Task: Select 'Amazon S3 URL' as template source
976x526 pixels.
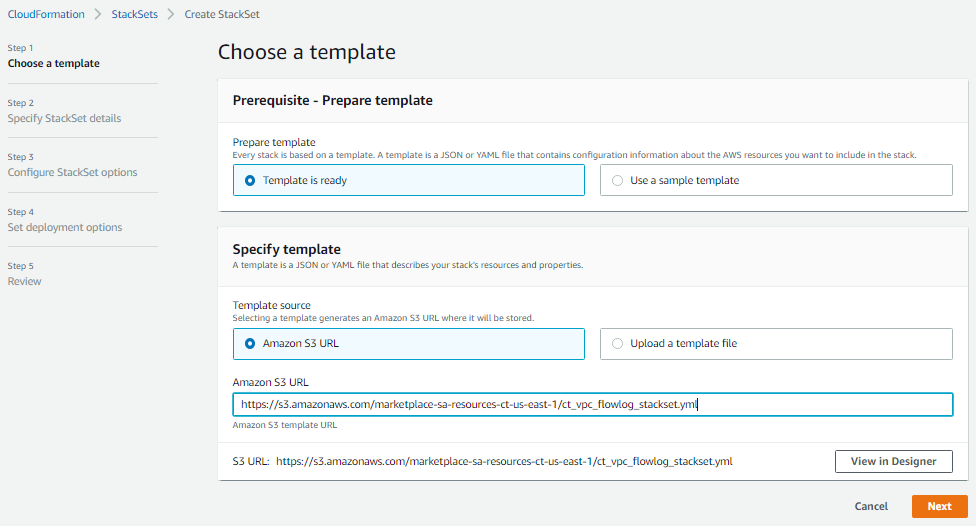Action: pyautogui.click(x=249, y=343)
